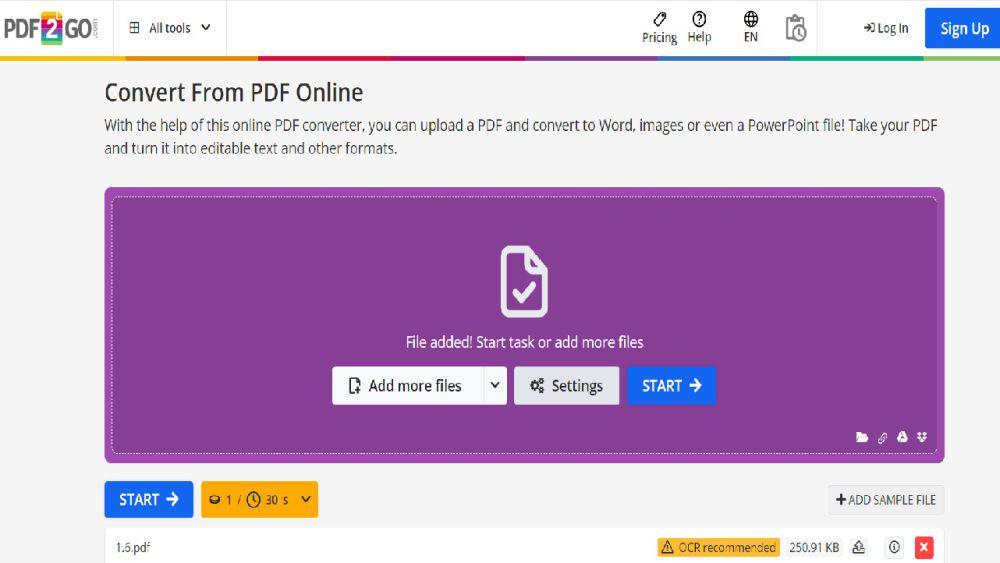Click START in the purple upload box
The width and height of the screenshot is (1000, 563).
pos(671,386)
